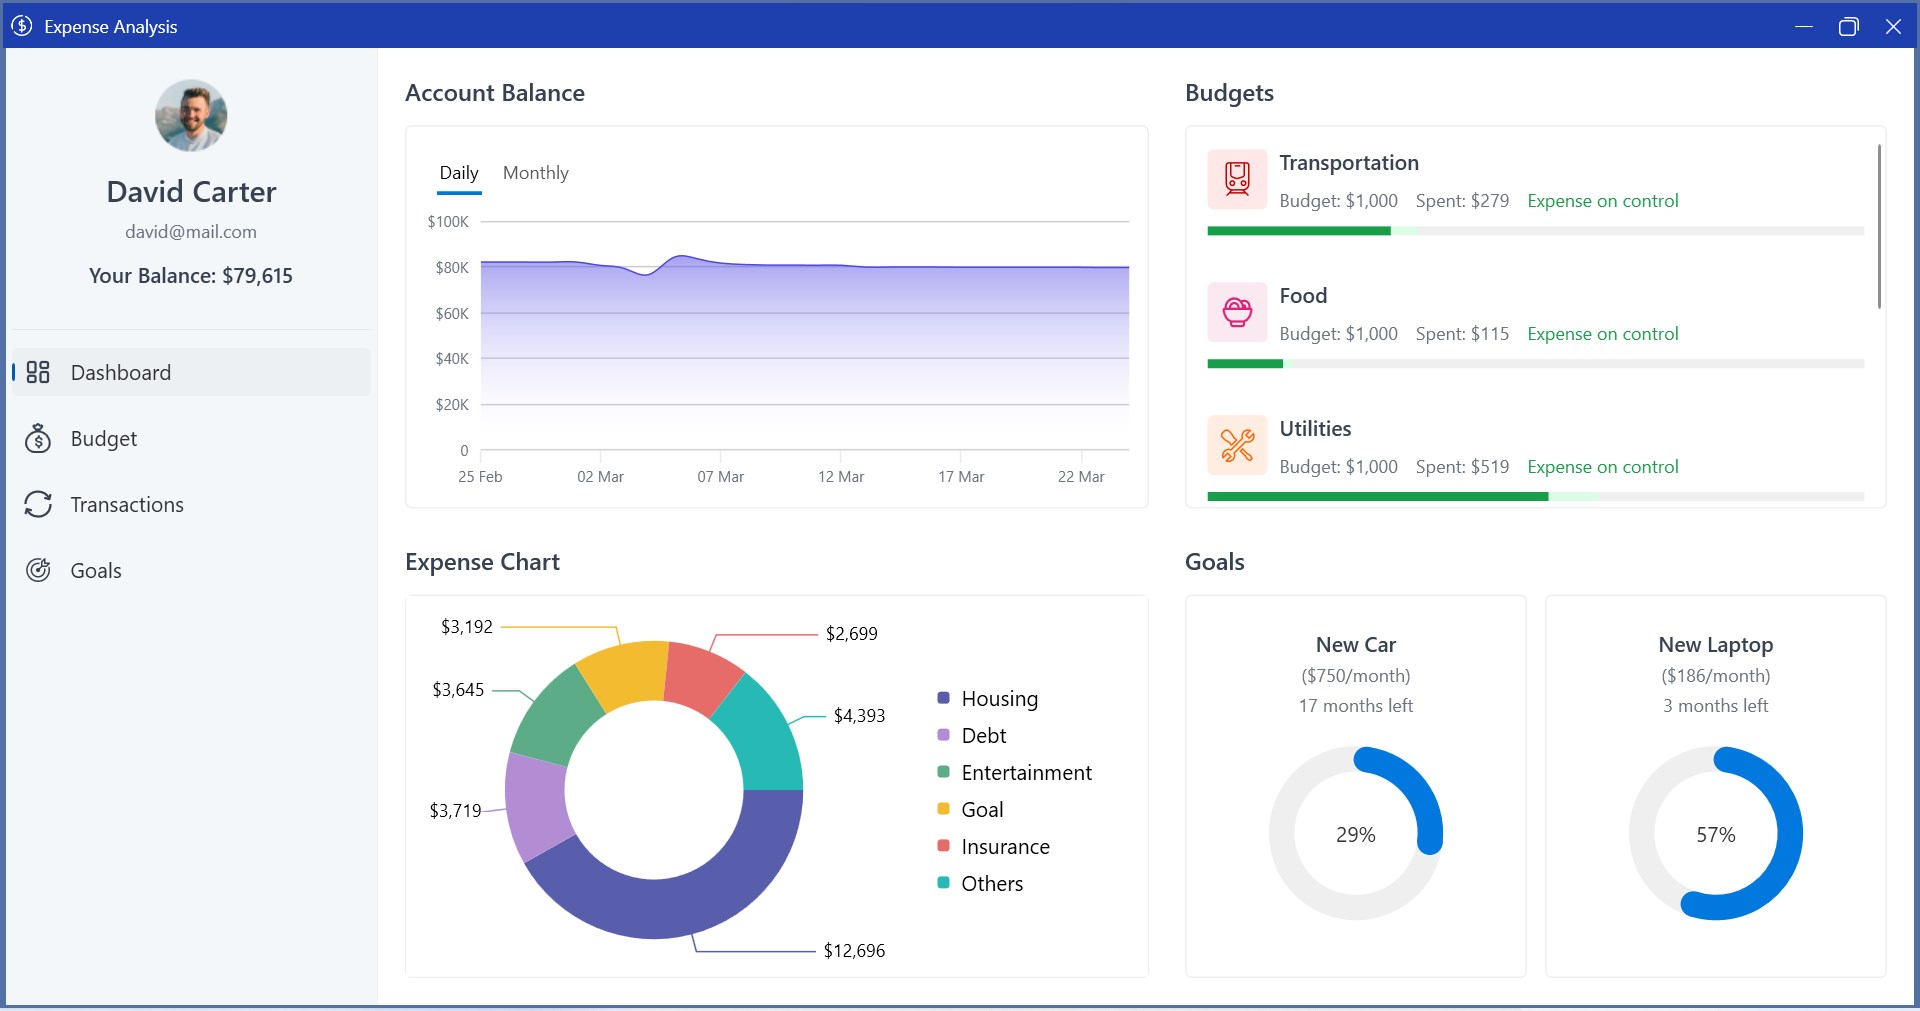Click "Spent: $519" under Utilities

click(1462, 467)
